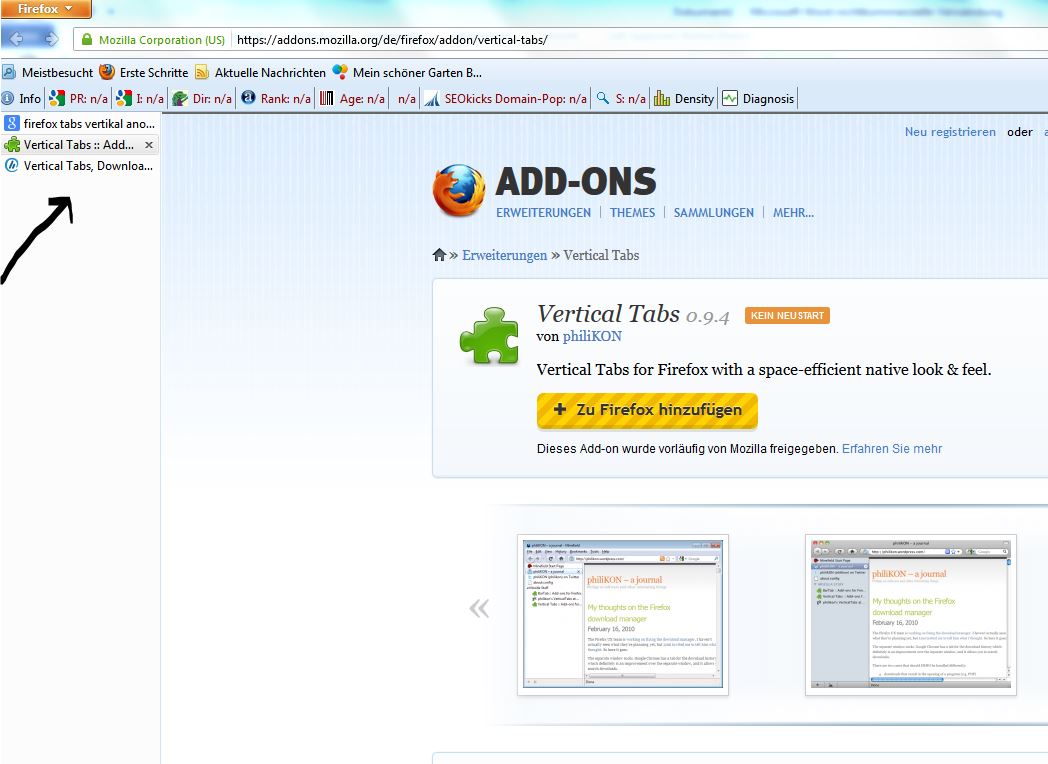Switch to 'Vertical Tabs, Download' tab
Viewport: 1048px width, 764px height.
[x=80, y=166]
